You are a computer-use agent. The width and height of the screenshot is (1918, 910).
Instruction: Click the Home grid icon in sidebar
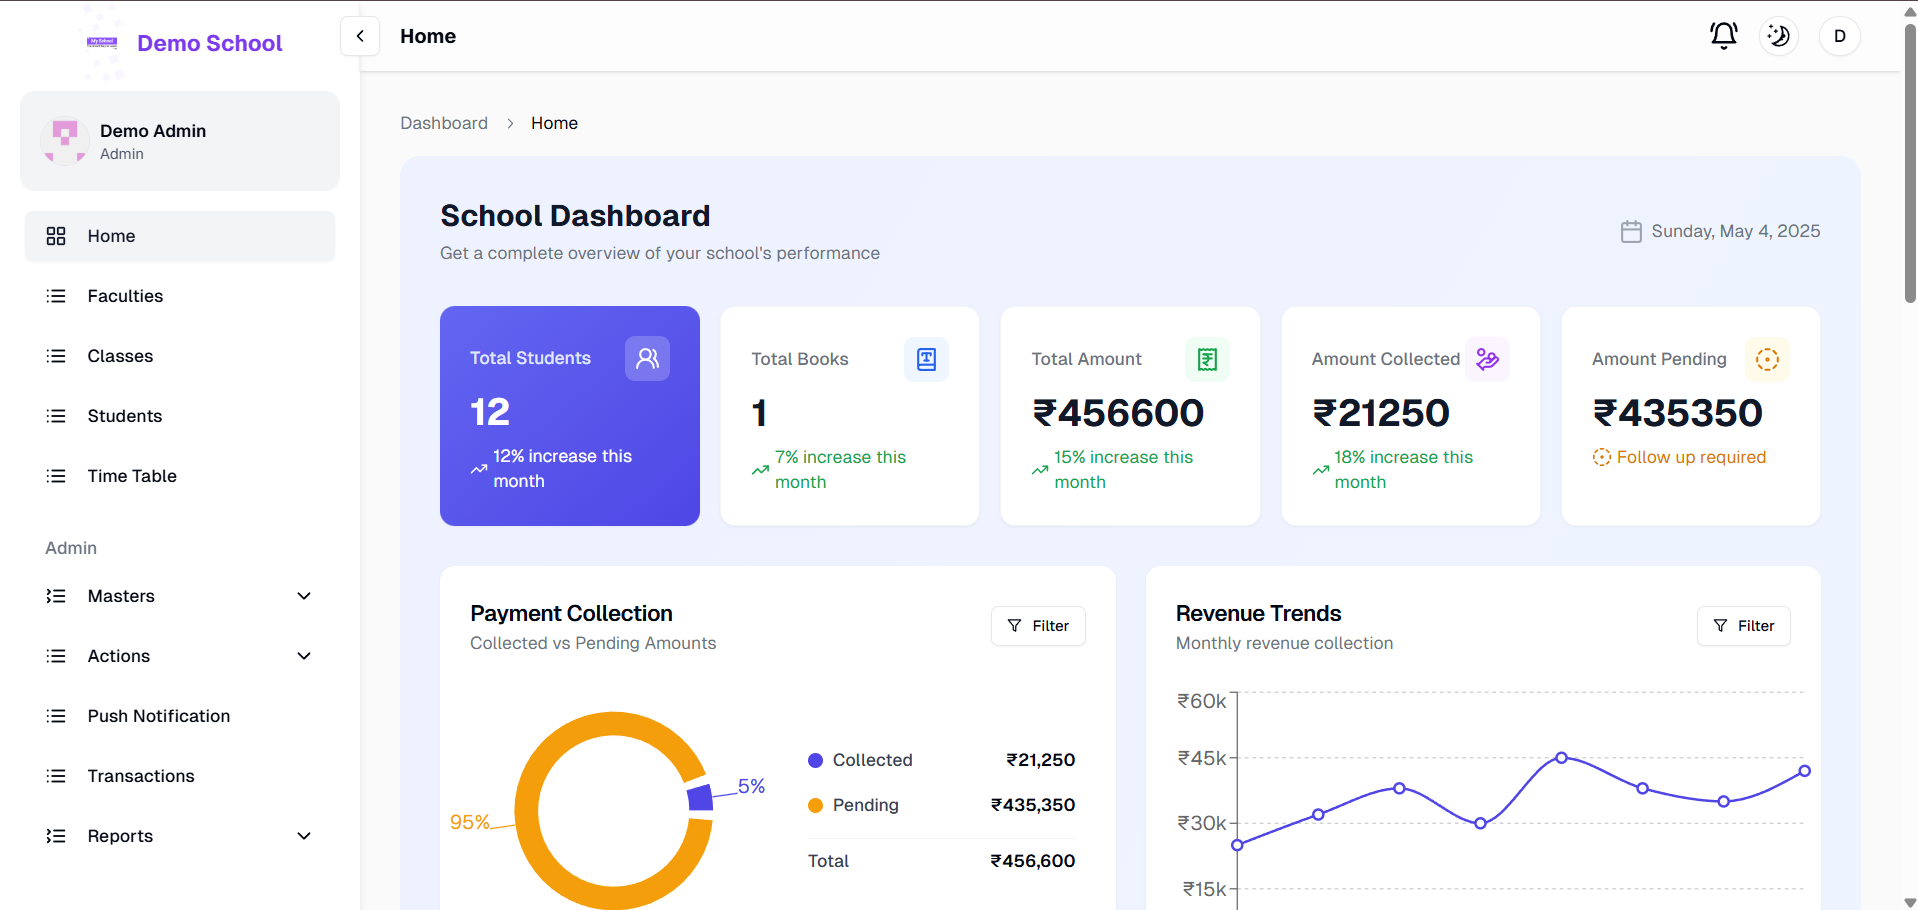pos(56,236)
